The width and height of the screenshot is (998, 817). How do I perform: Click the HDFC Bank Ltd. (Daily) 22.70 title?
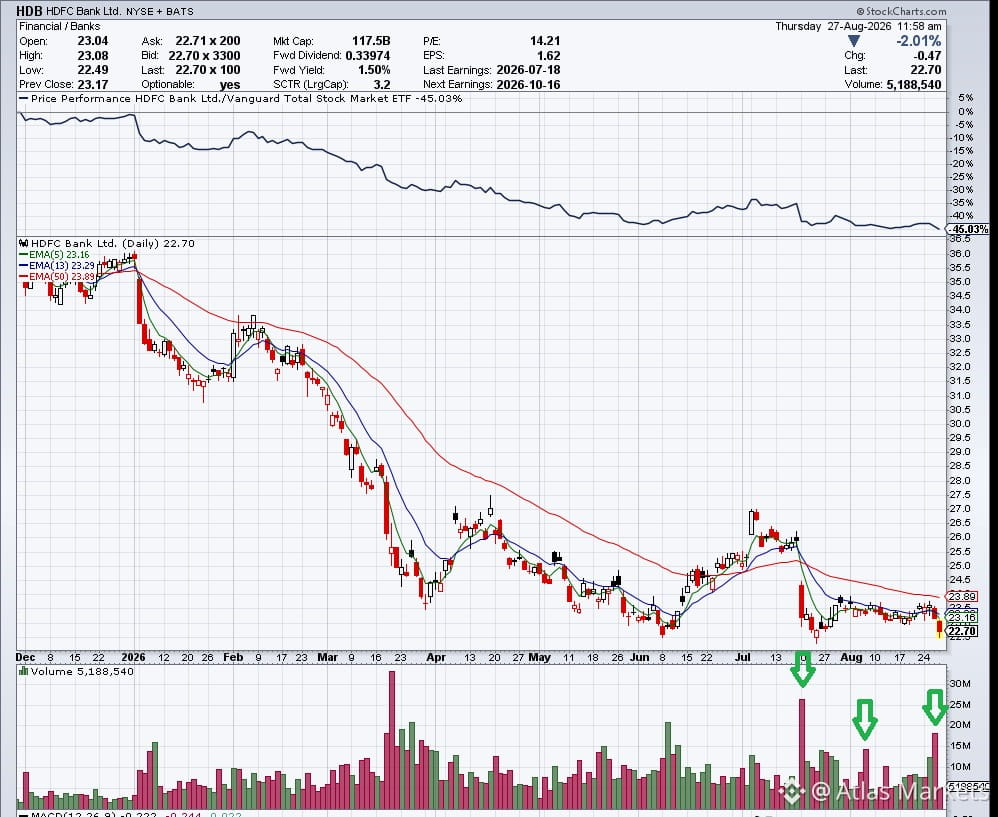click(113, 243)
